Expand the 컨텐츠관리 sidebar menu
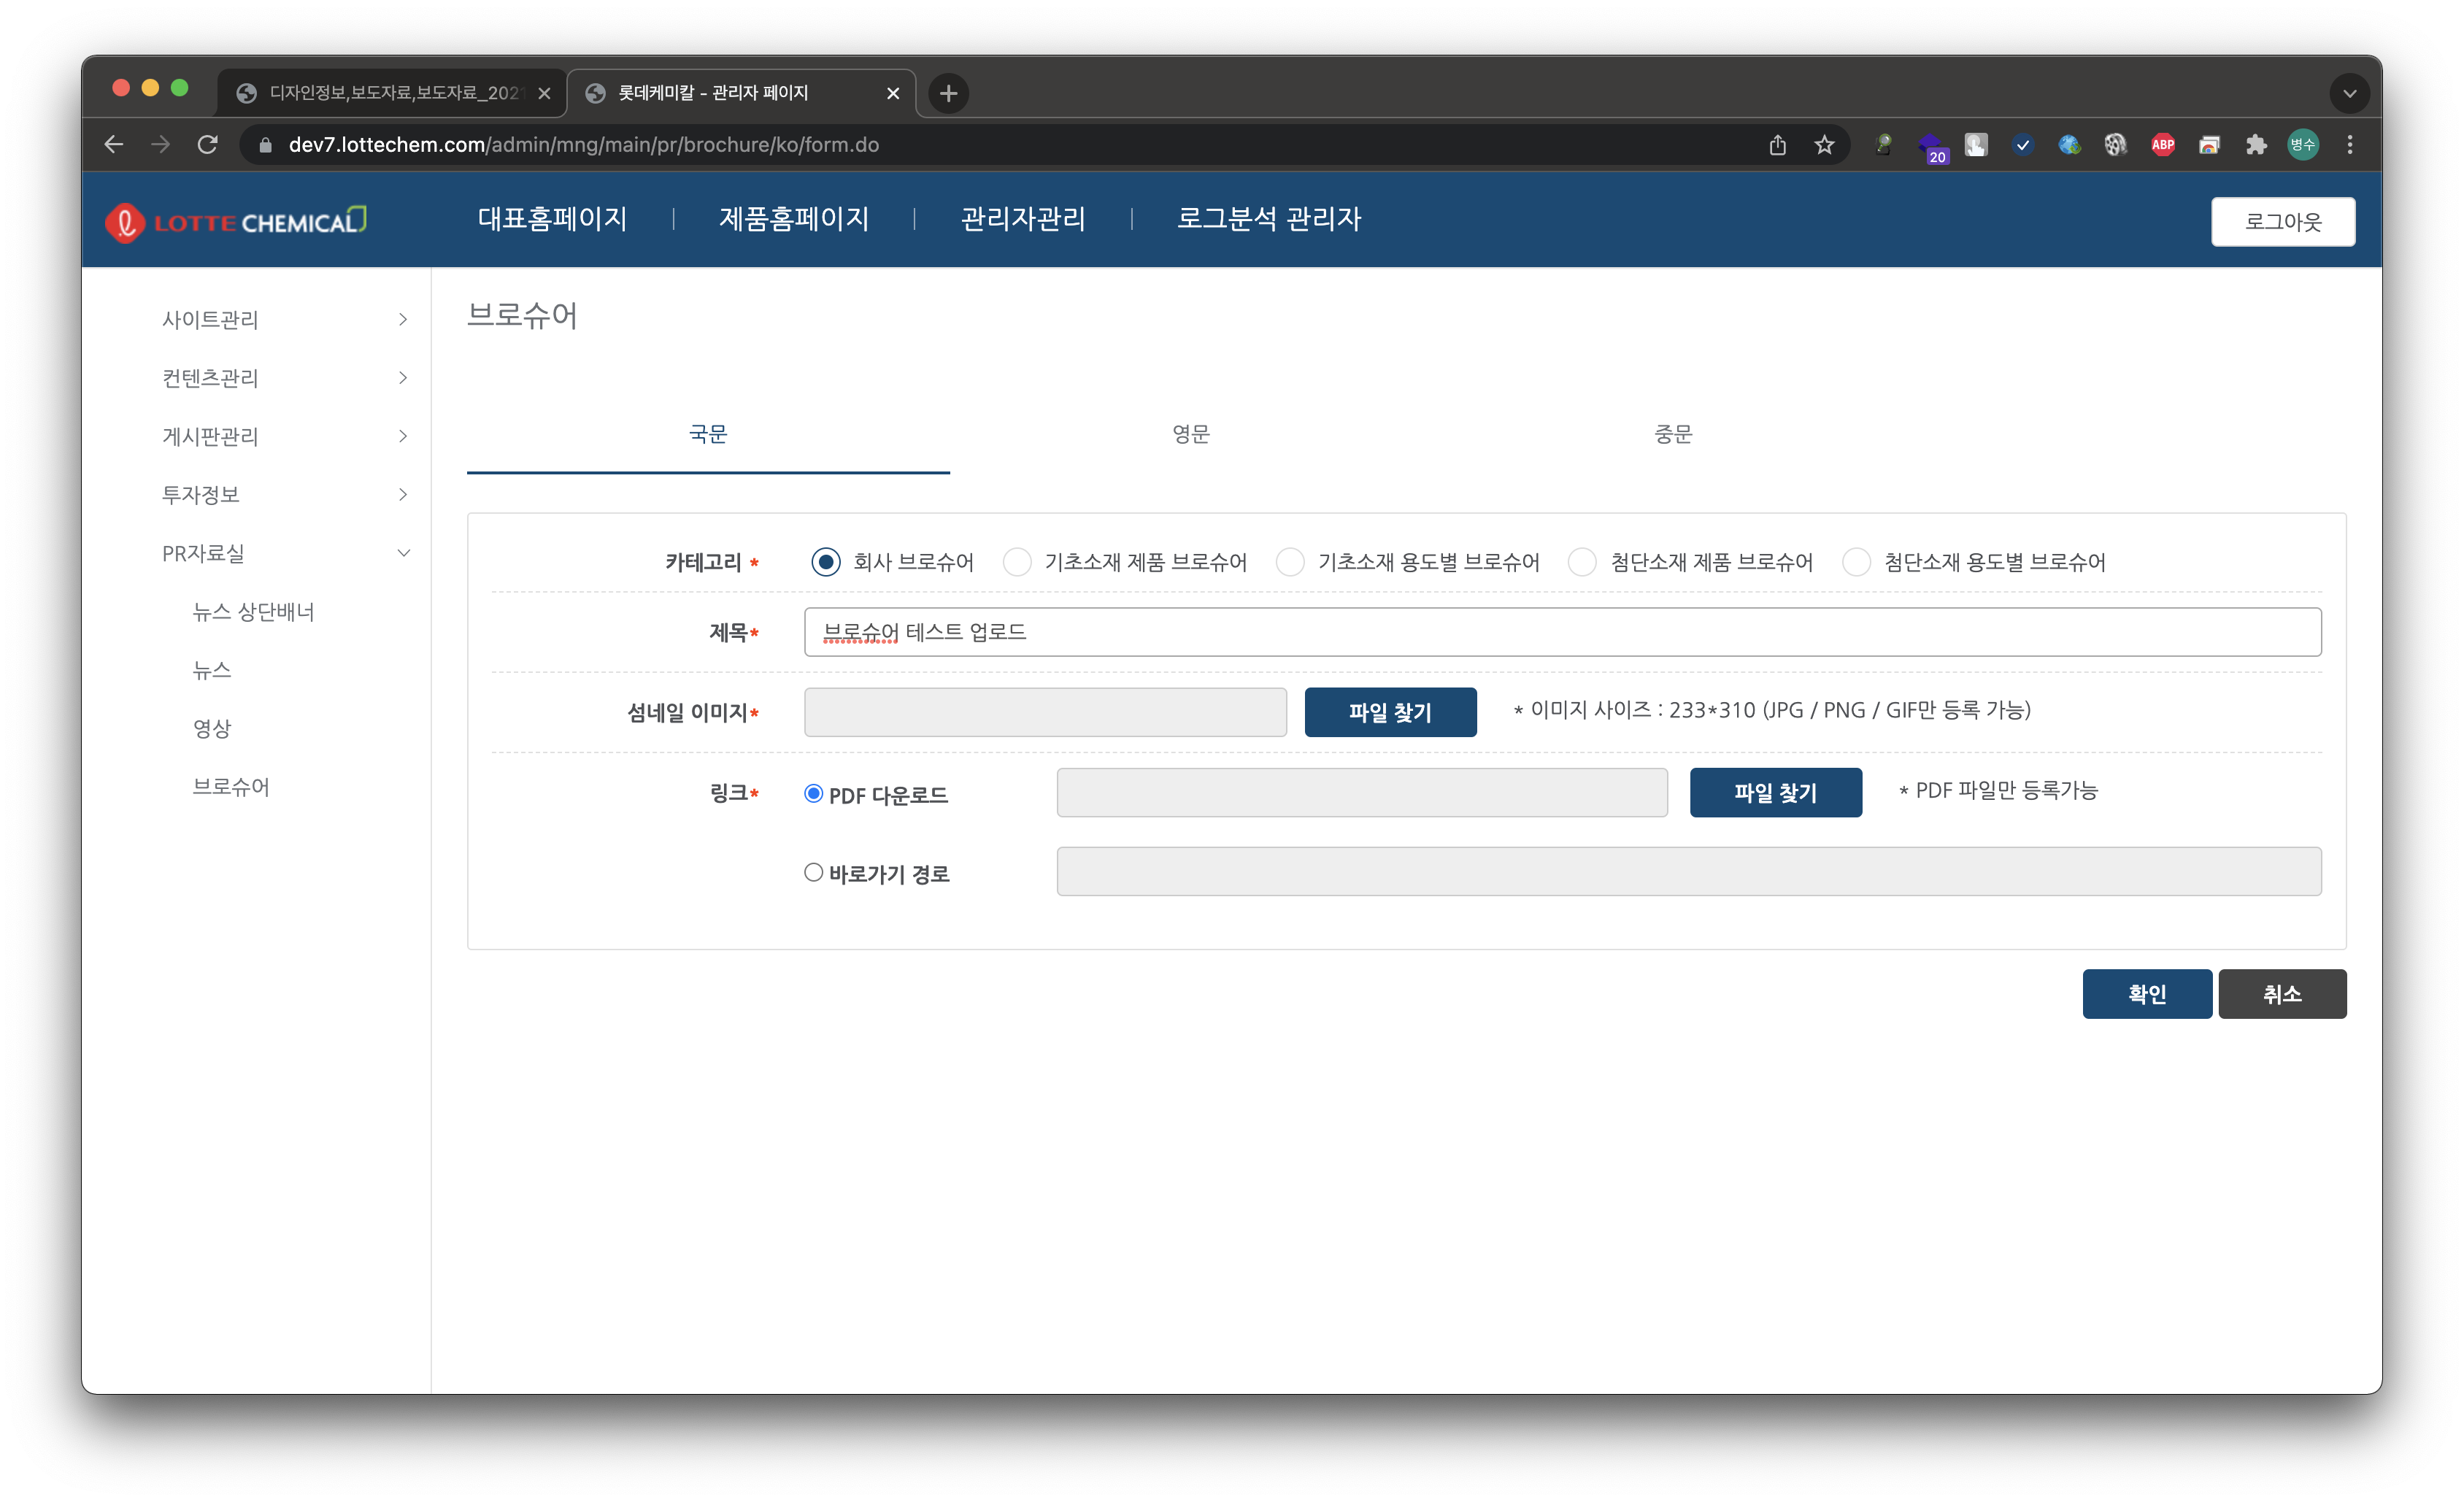2464x1502 pixels. coord(285,378)
